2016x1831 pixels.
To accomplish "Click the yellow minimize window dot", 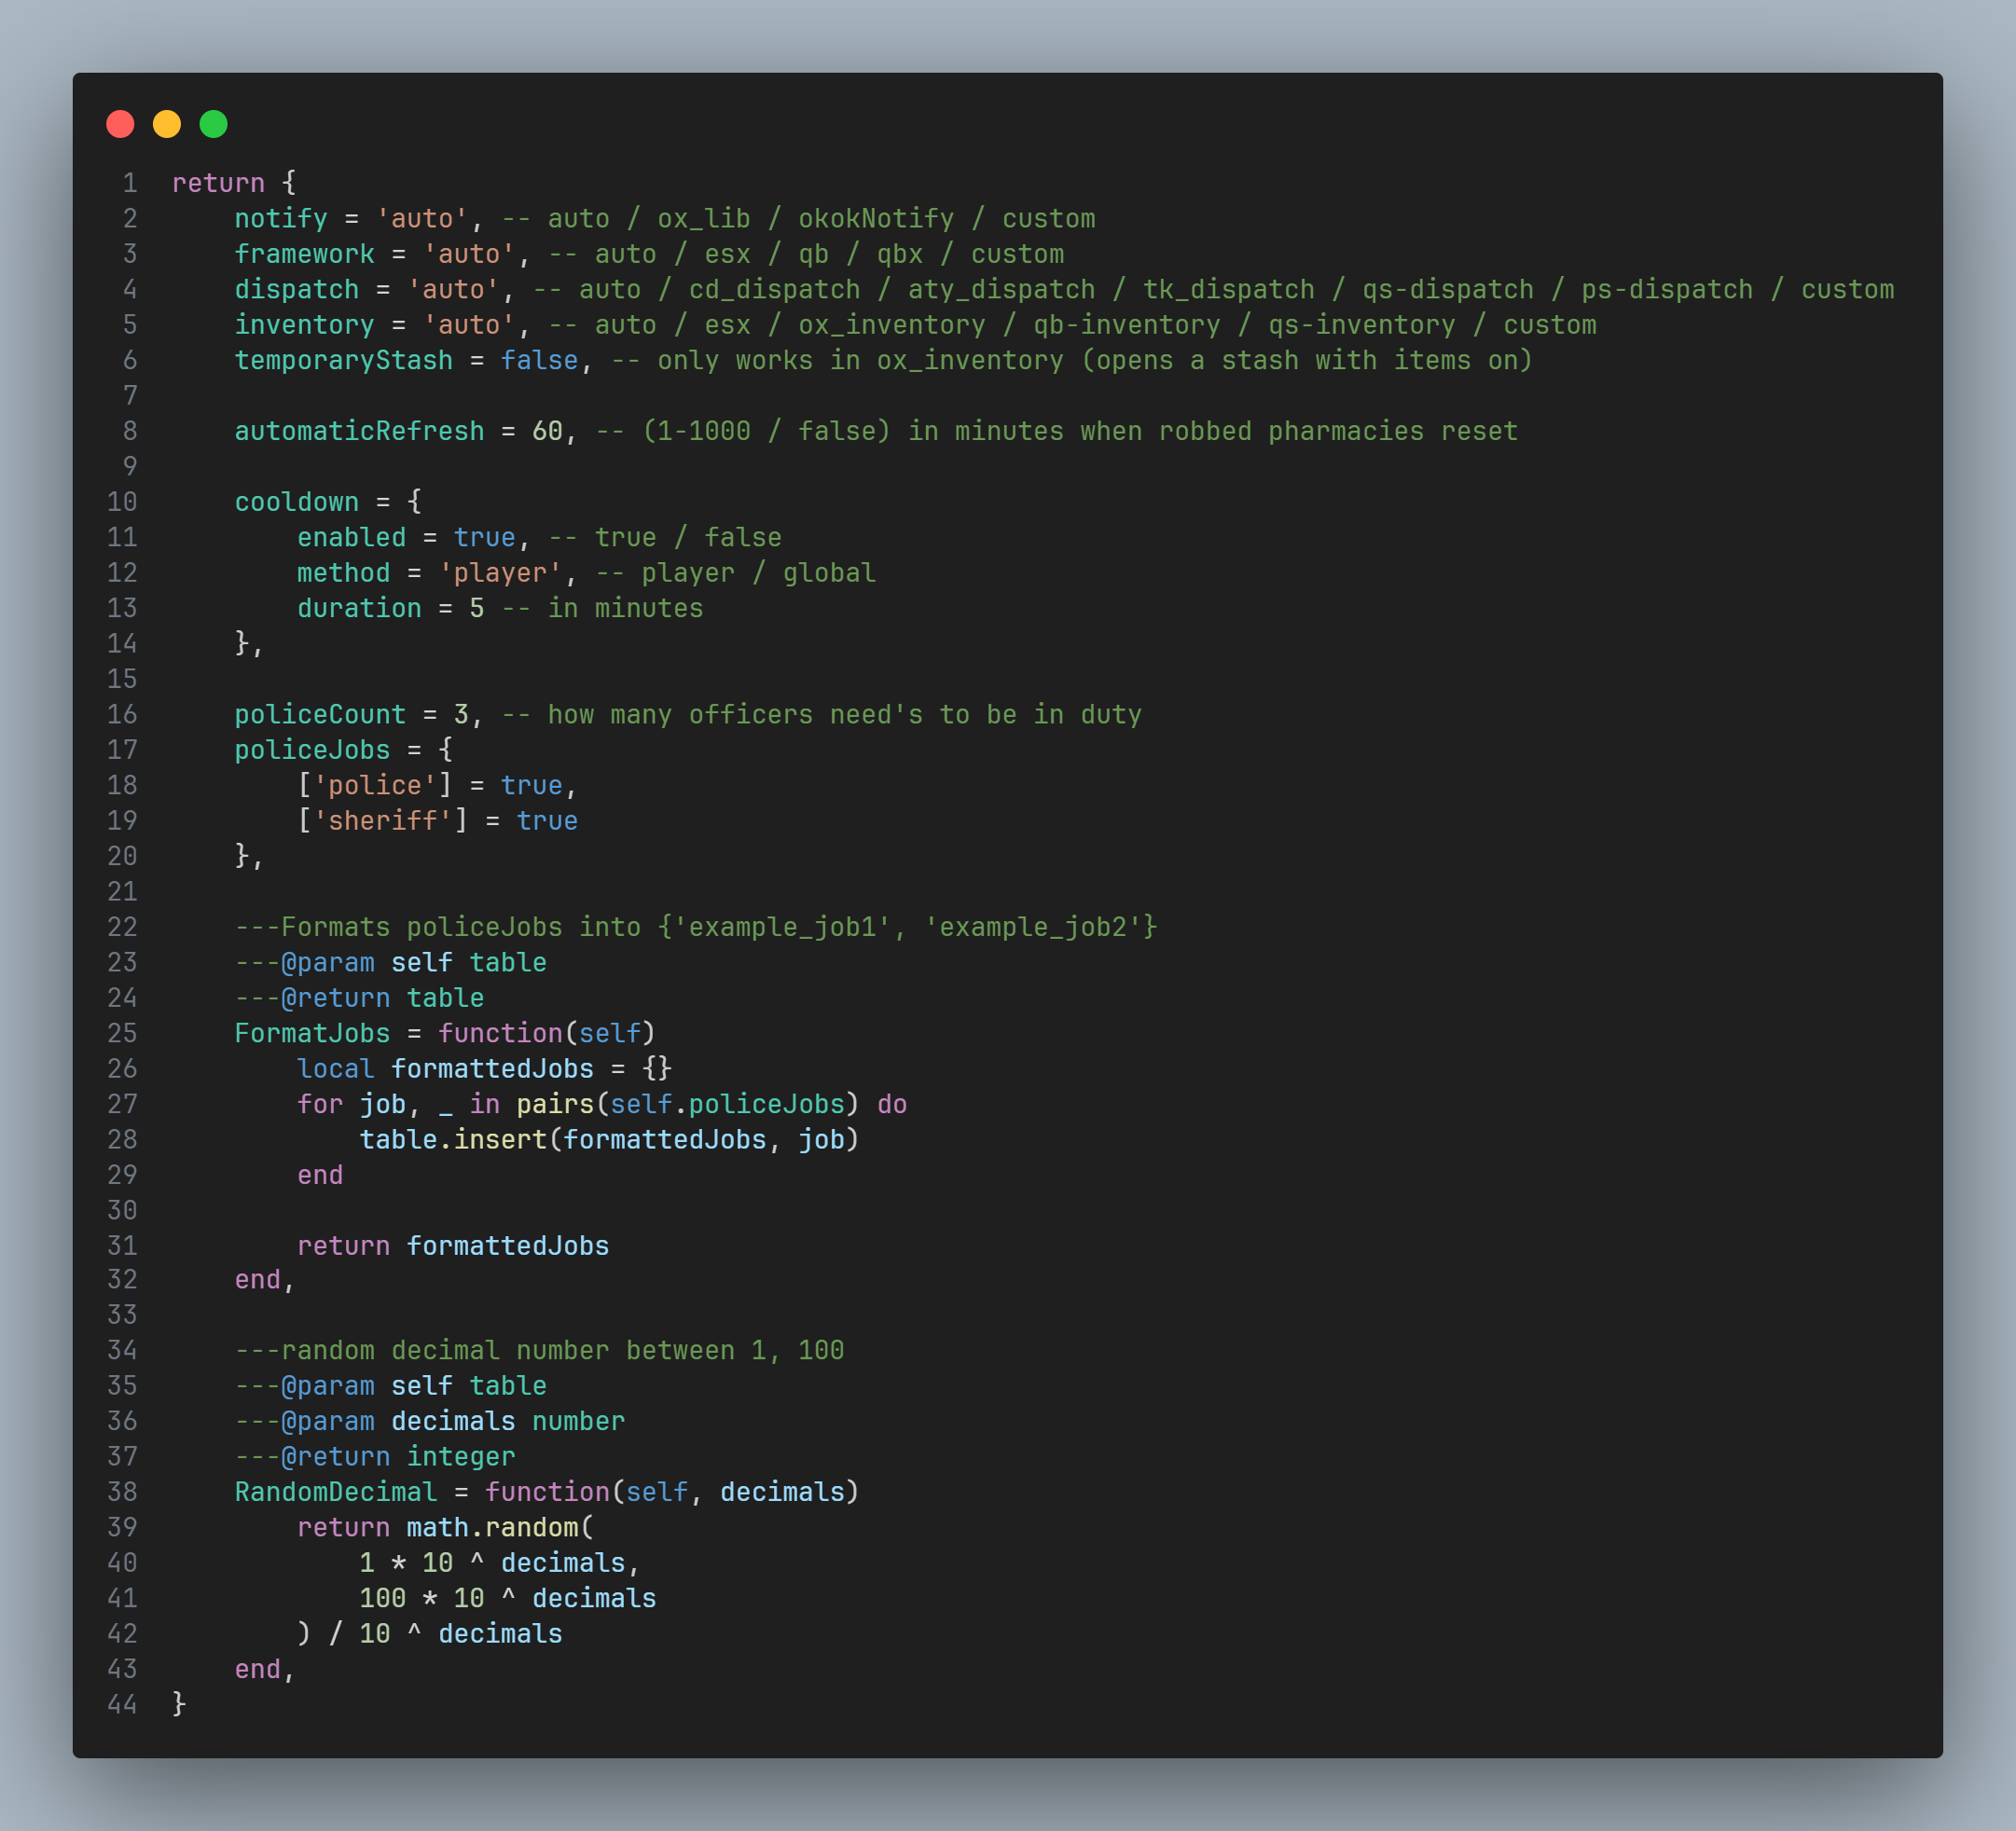I will (167, 124).
